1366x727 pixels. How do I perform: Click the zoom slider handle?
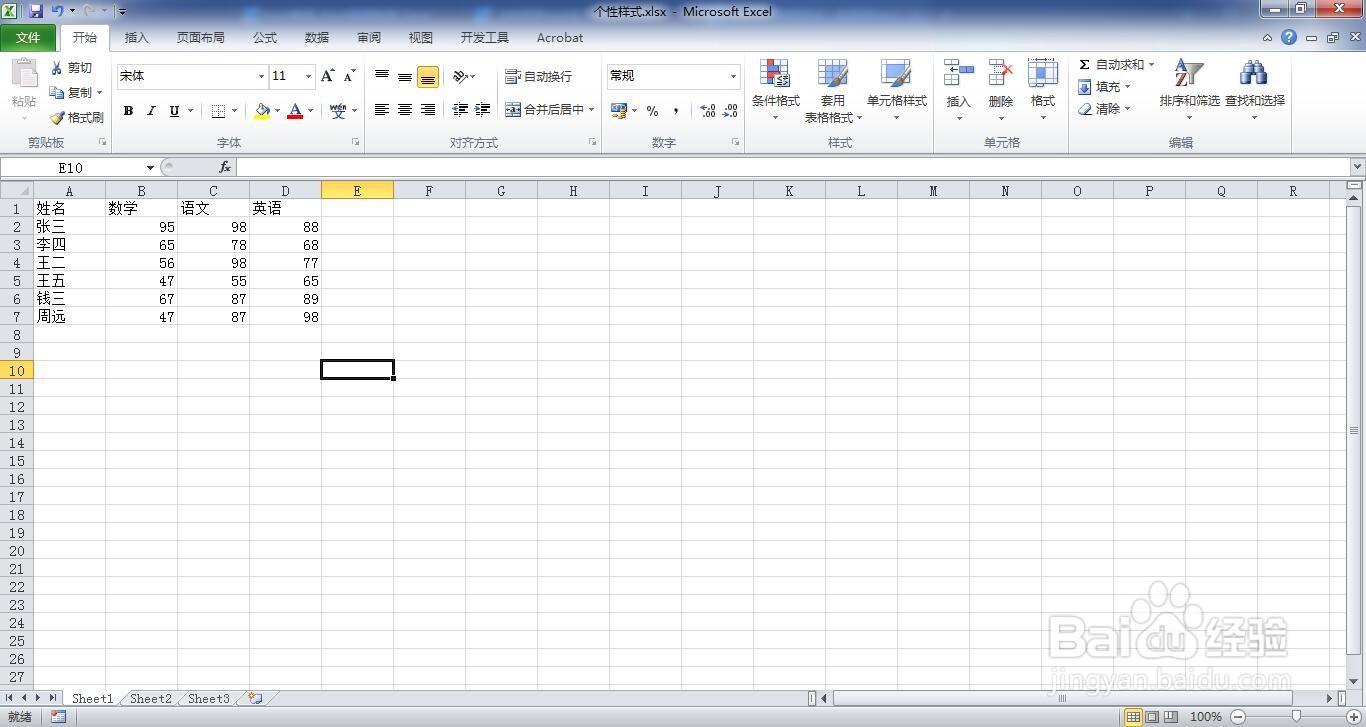coord(1296,716)
